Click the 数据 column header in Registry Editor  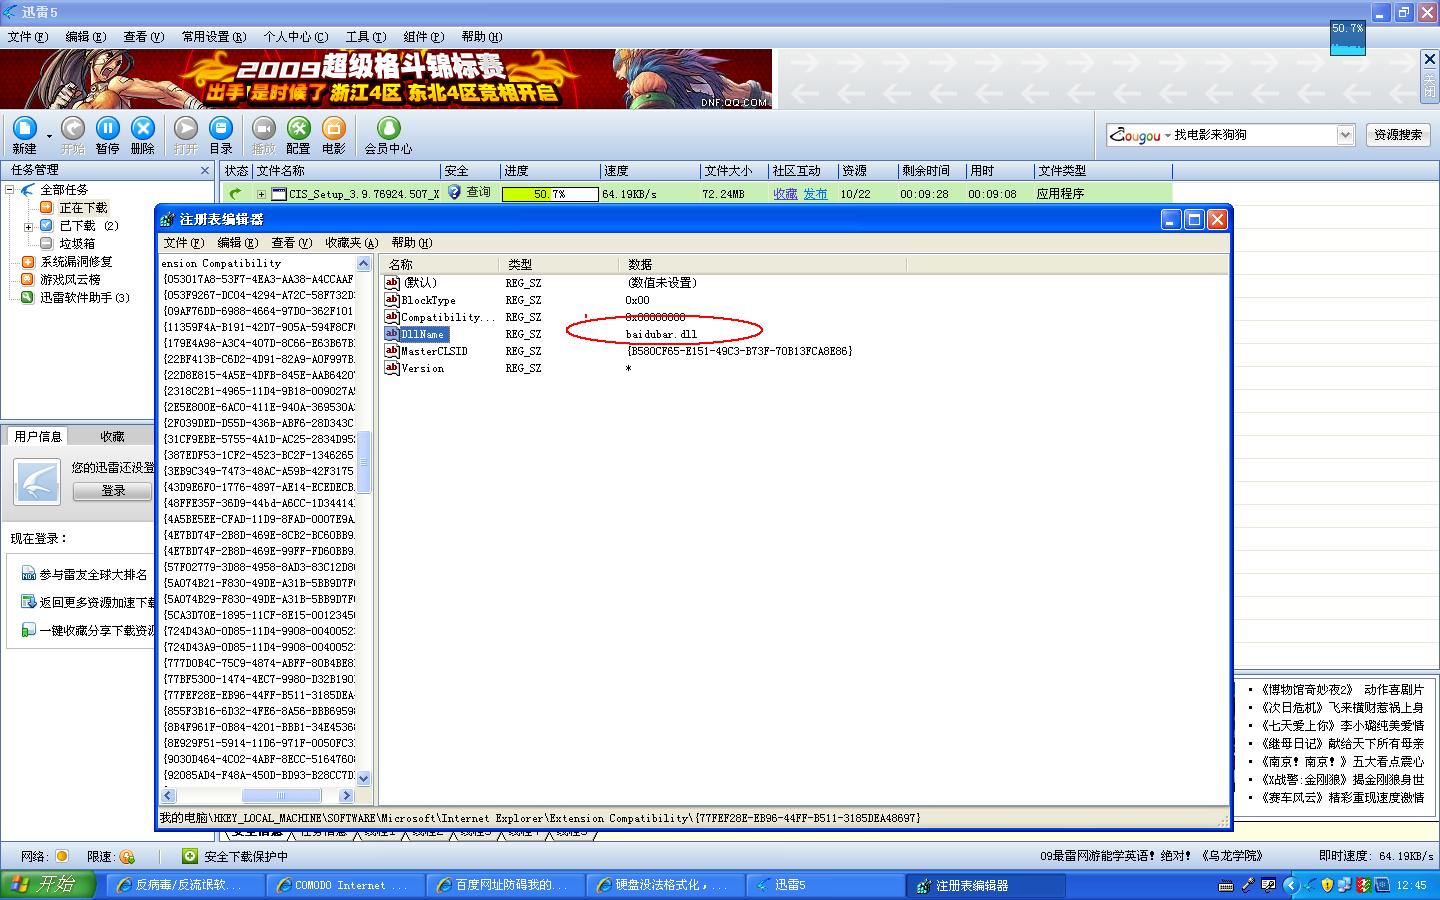click(x=764, y=264)
